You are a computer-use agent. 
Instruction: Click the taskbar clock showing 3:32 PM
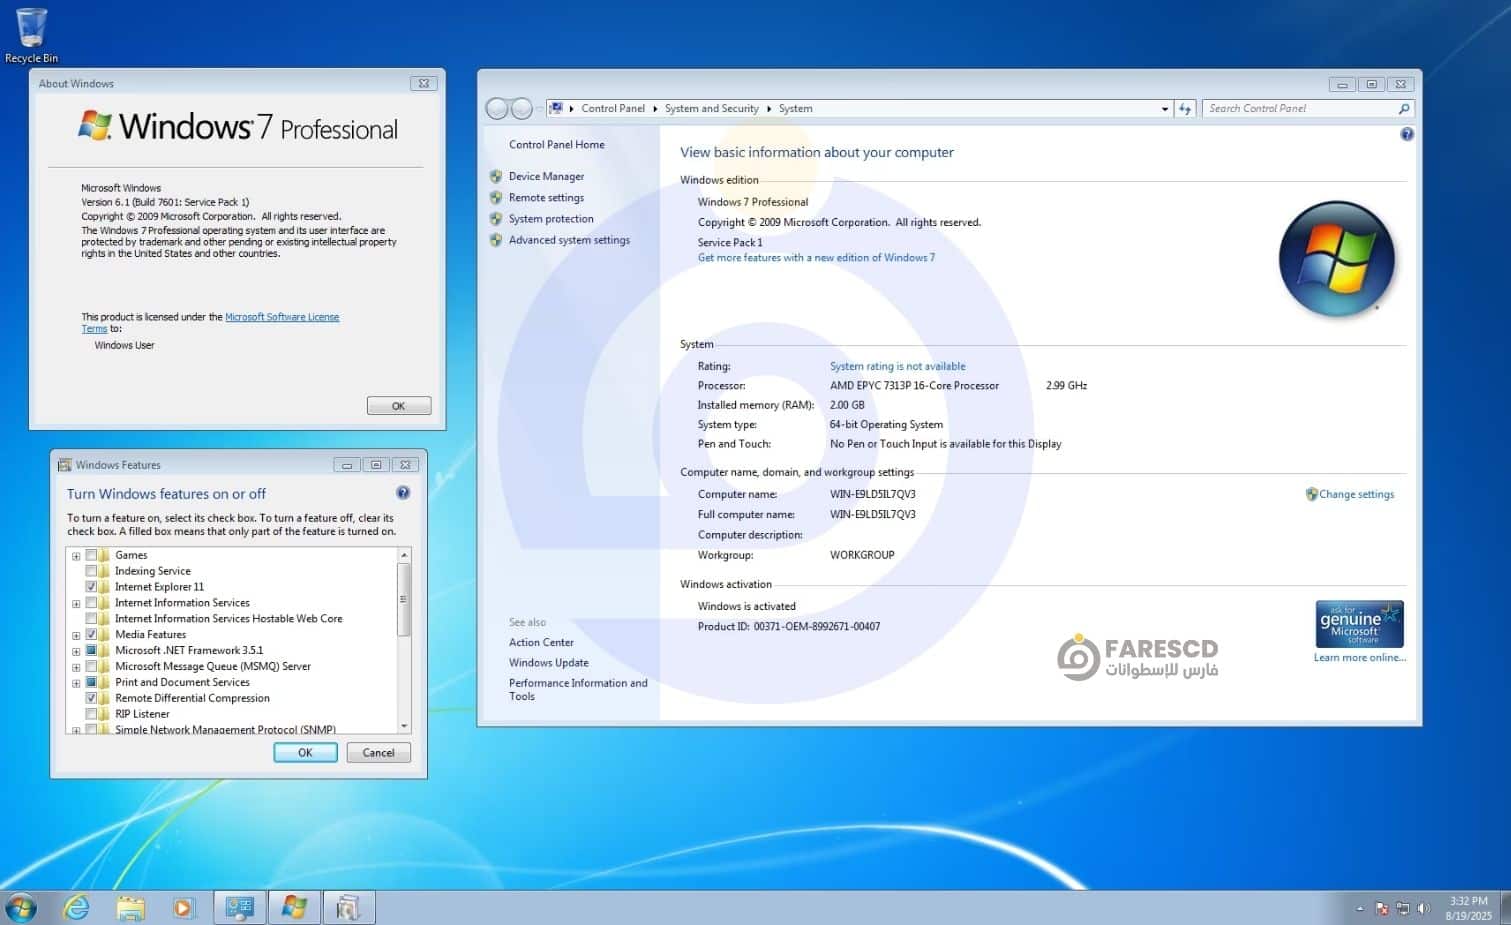pyautogui.click(x=1468, y=908)
